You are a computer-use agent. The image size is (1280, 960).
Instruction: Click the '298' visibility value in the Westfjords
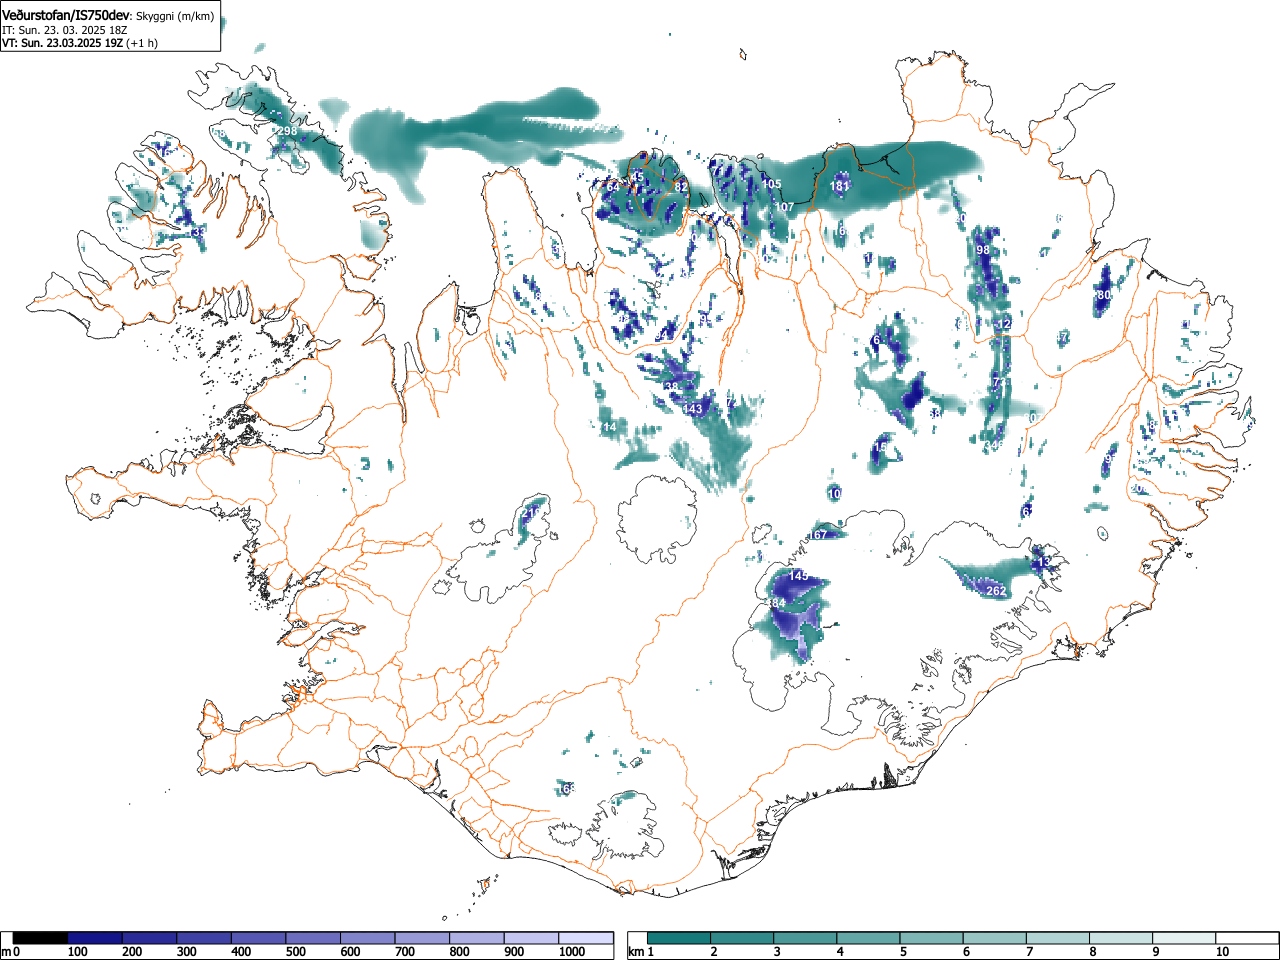[x=287, y=131]
